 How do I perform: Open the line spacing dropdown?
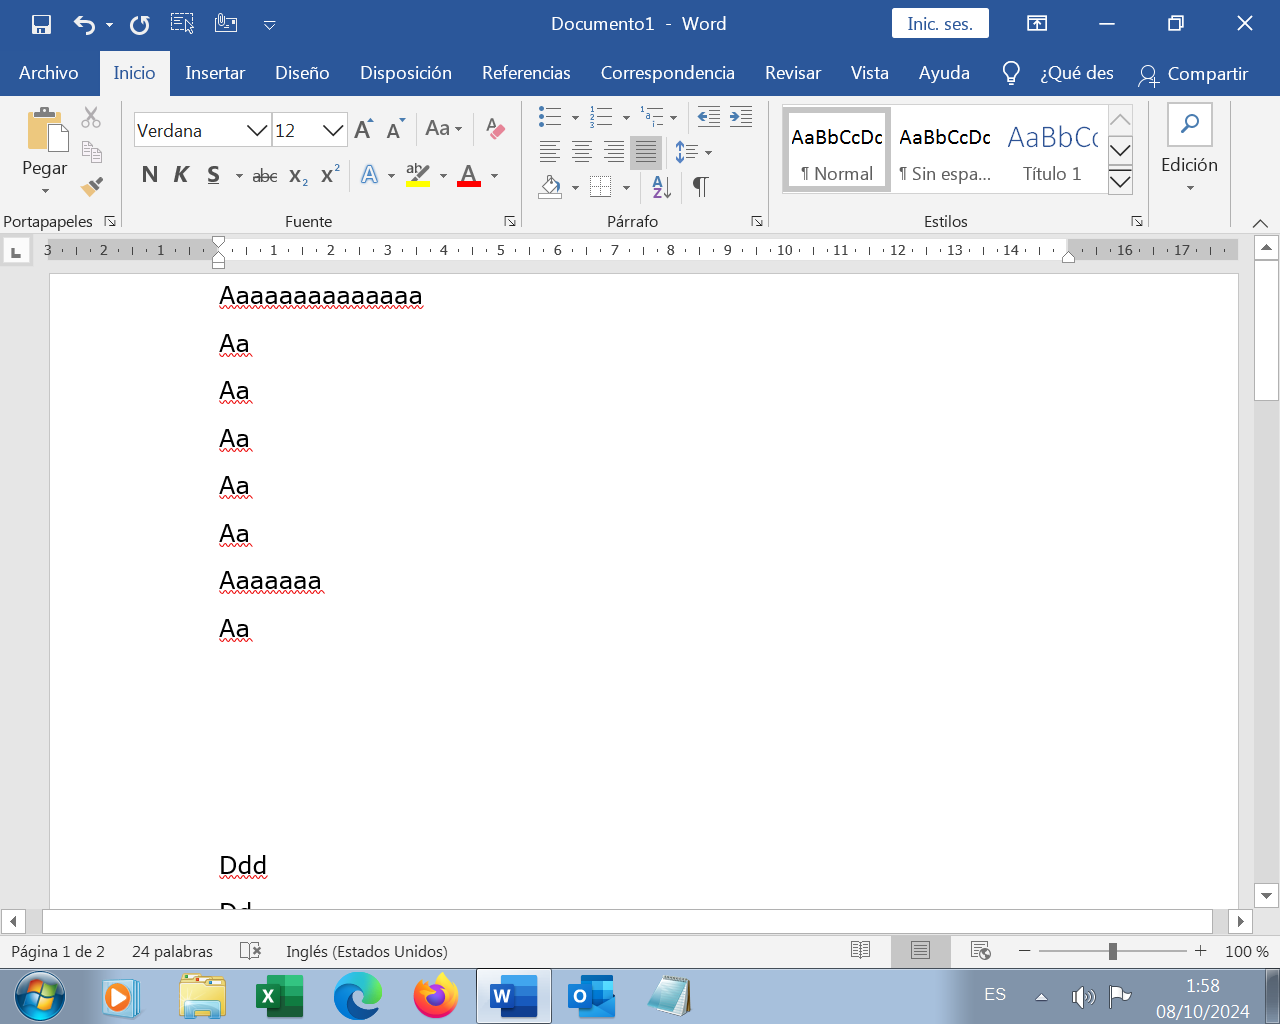[x=690, y=152]
